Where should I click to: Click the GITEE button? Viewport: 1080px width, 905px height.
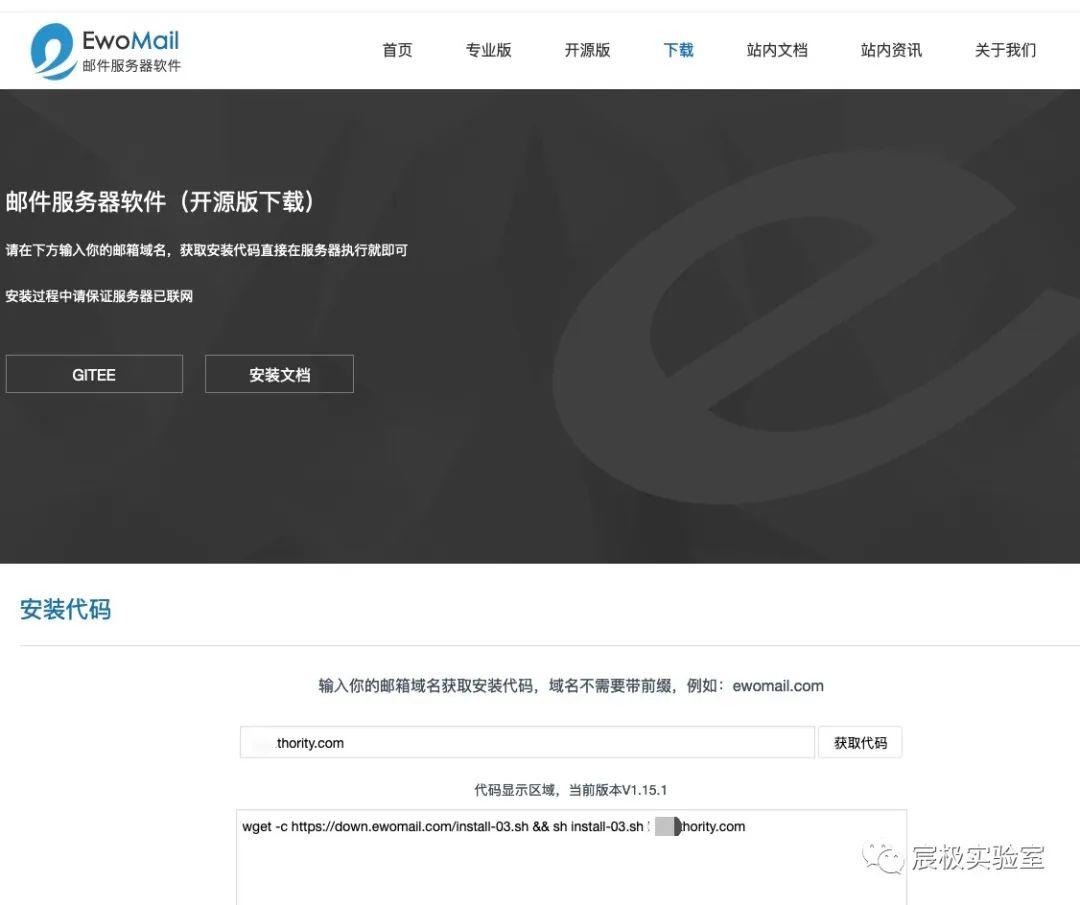coord(94,374)
